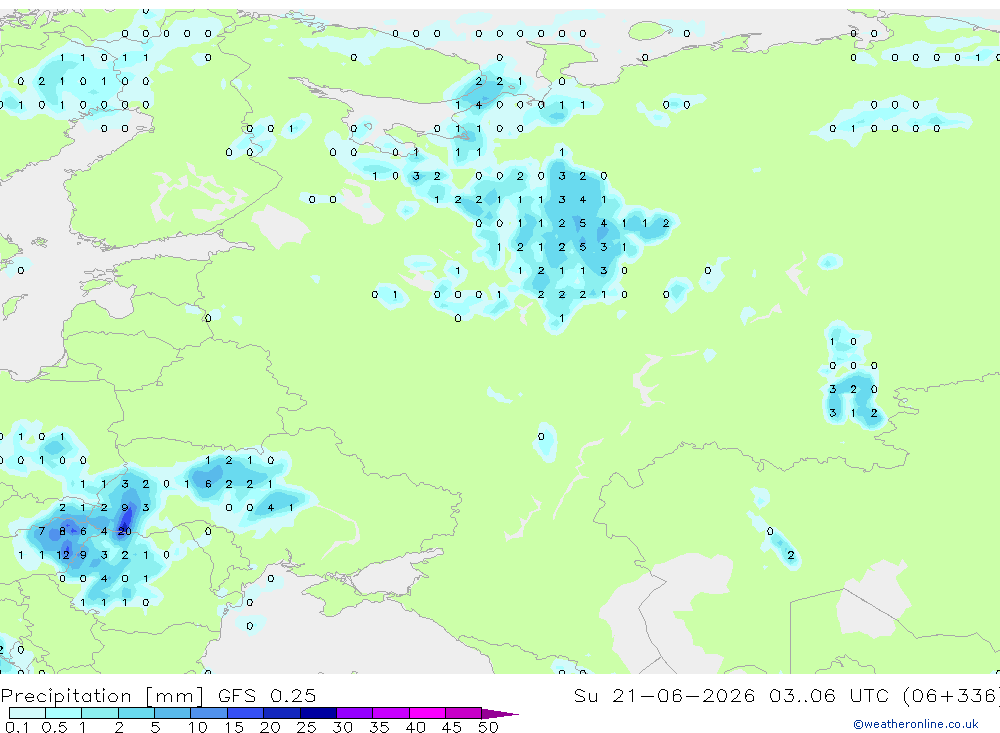Select the legend swatch between 10 and 15
Screen dimensions: 1000x733
point(209,713)
